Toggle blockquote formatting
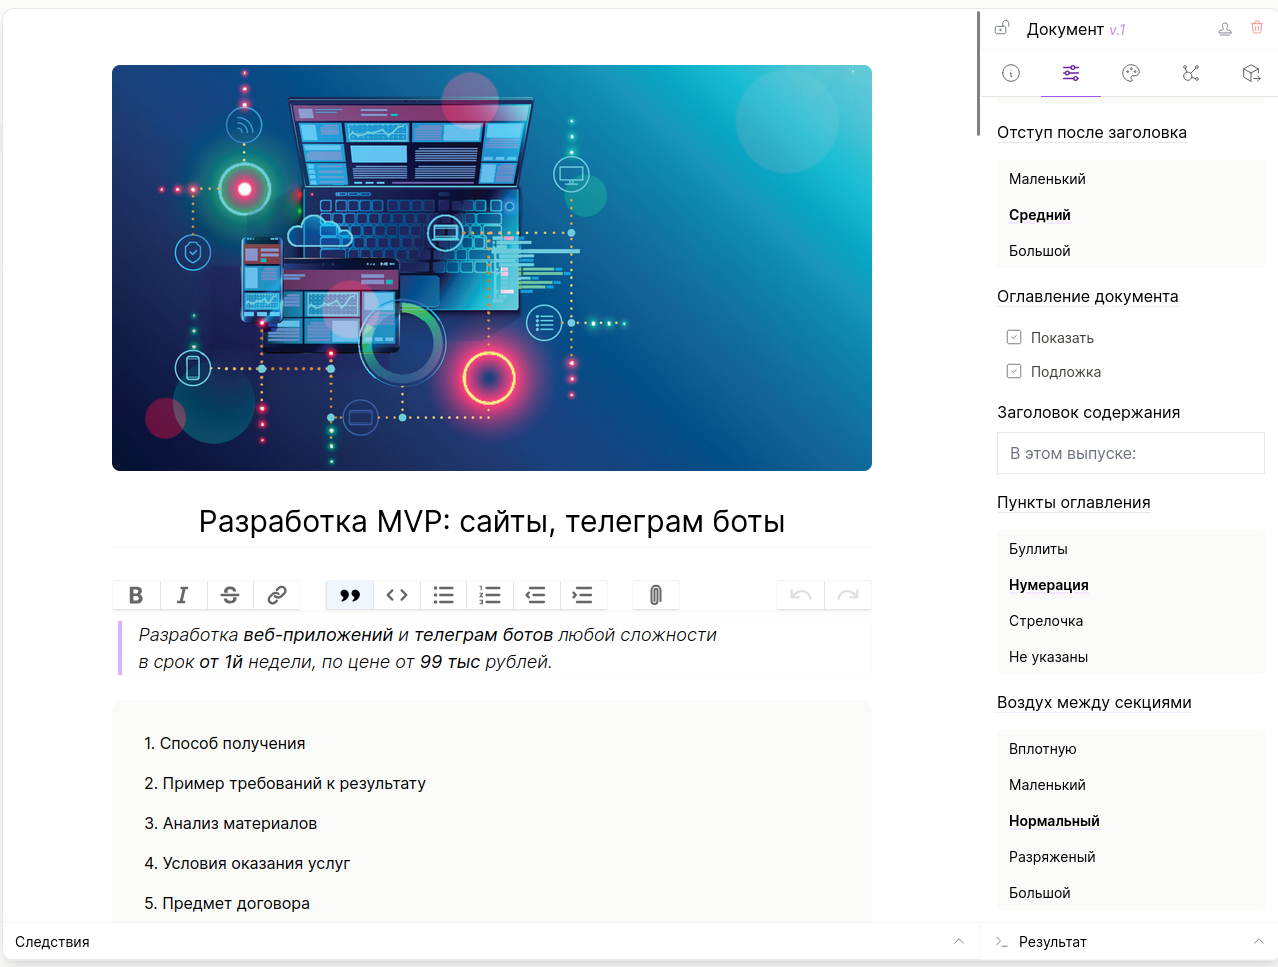Image resolution: width=1278 pixels, height=967 pixels. coord(350,595)
